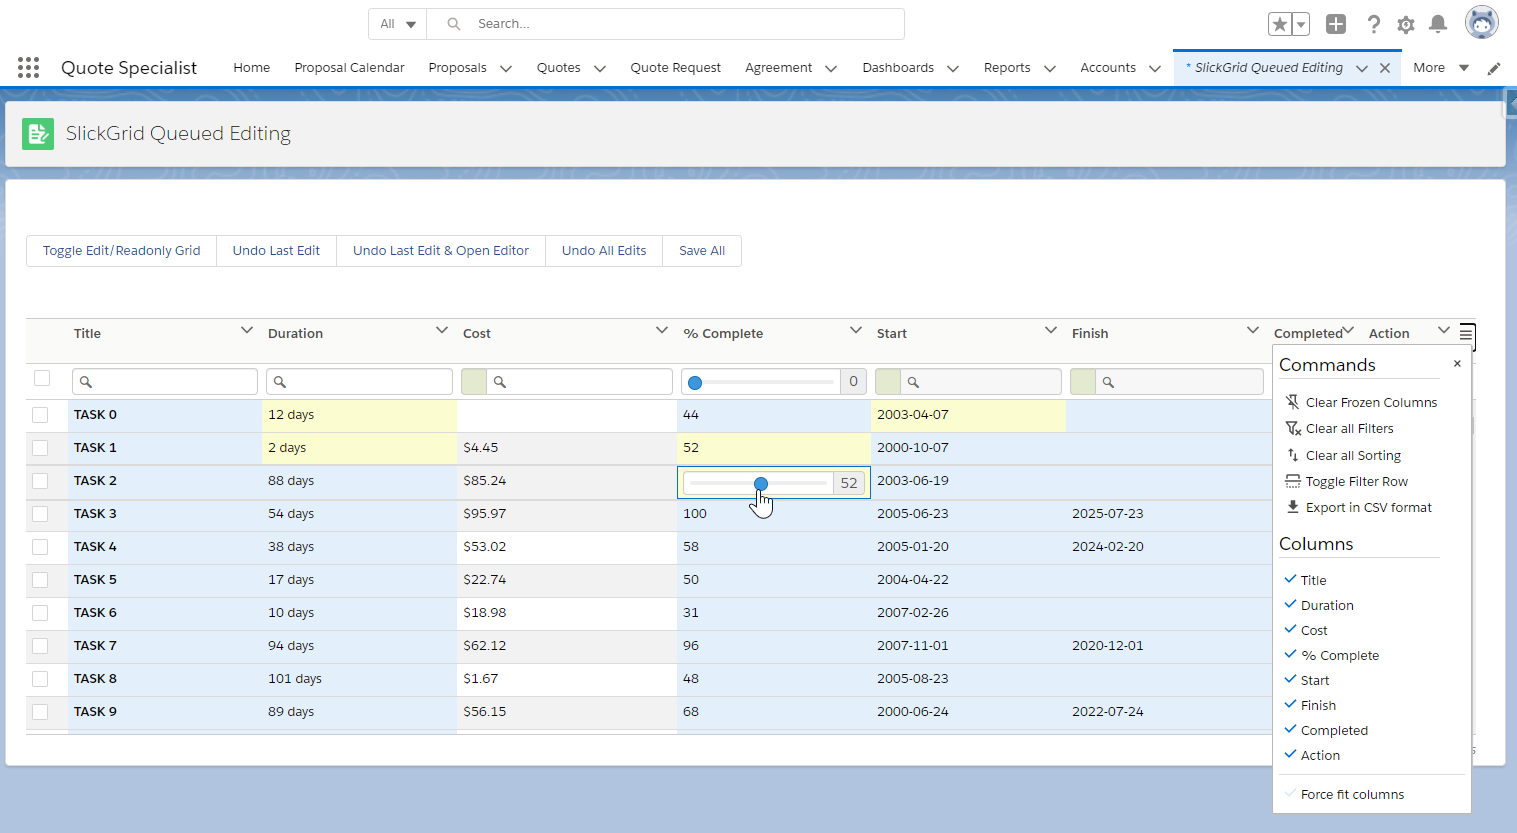Mark this page as favorite using the star
The height and width of the screenshot is (833, 1517).
tap(1279, 23)
